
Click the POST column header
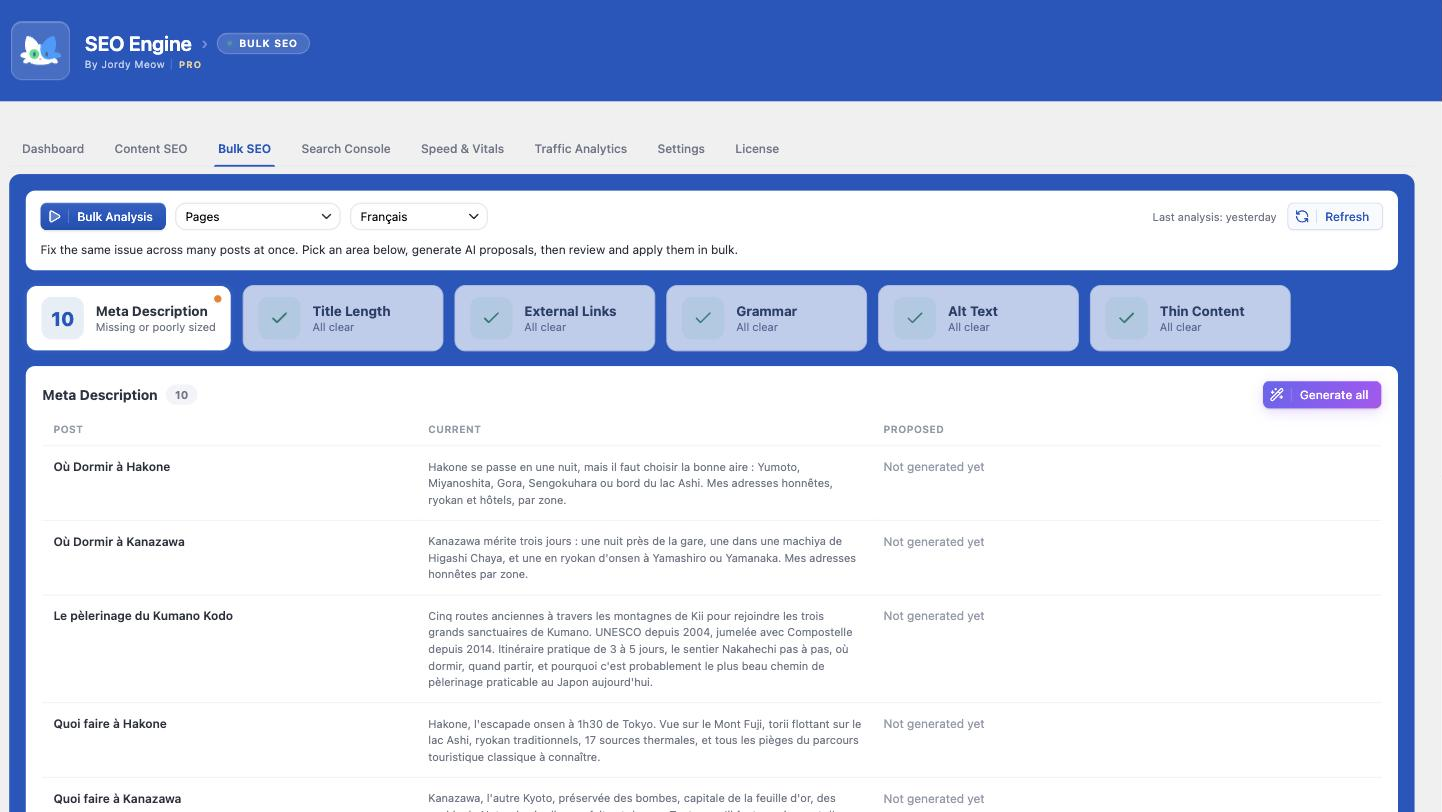[x=68, y=429]
